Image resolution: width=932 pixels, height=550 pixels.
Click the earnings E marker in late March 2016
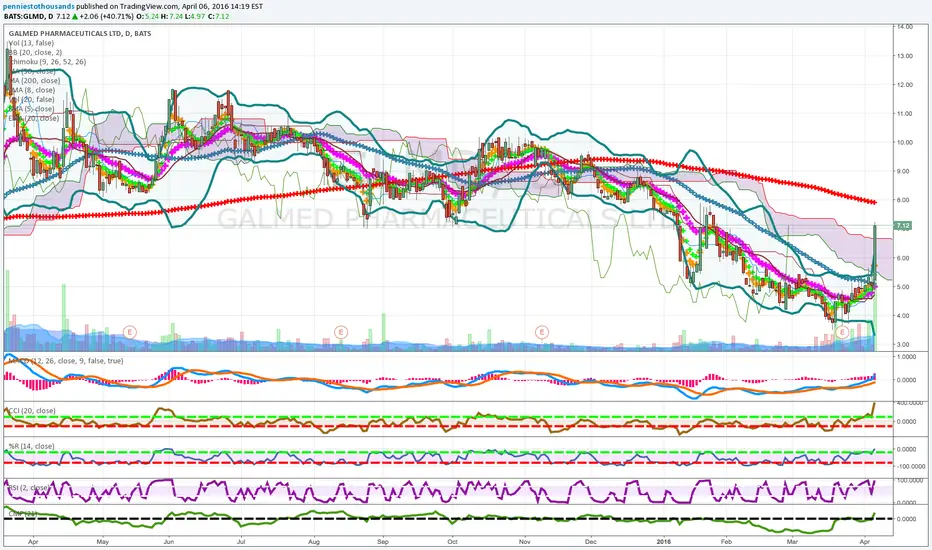click(842, 332)
